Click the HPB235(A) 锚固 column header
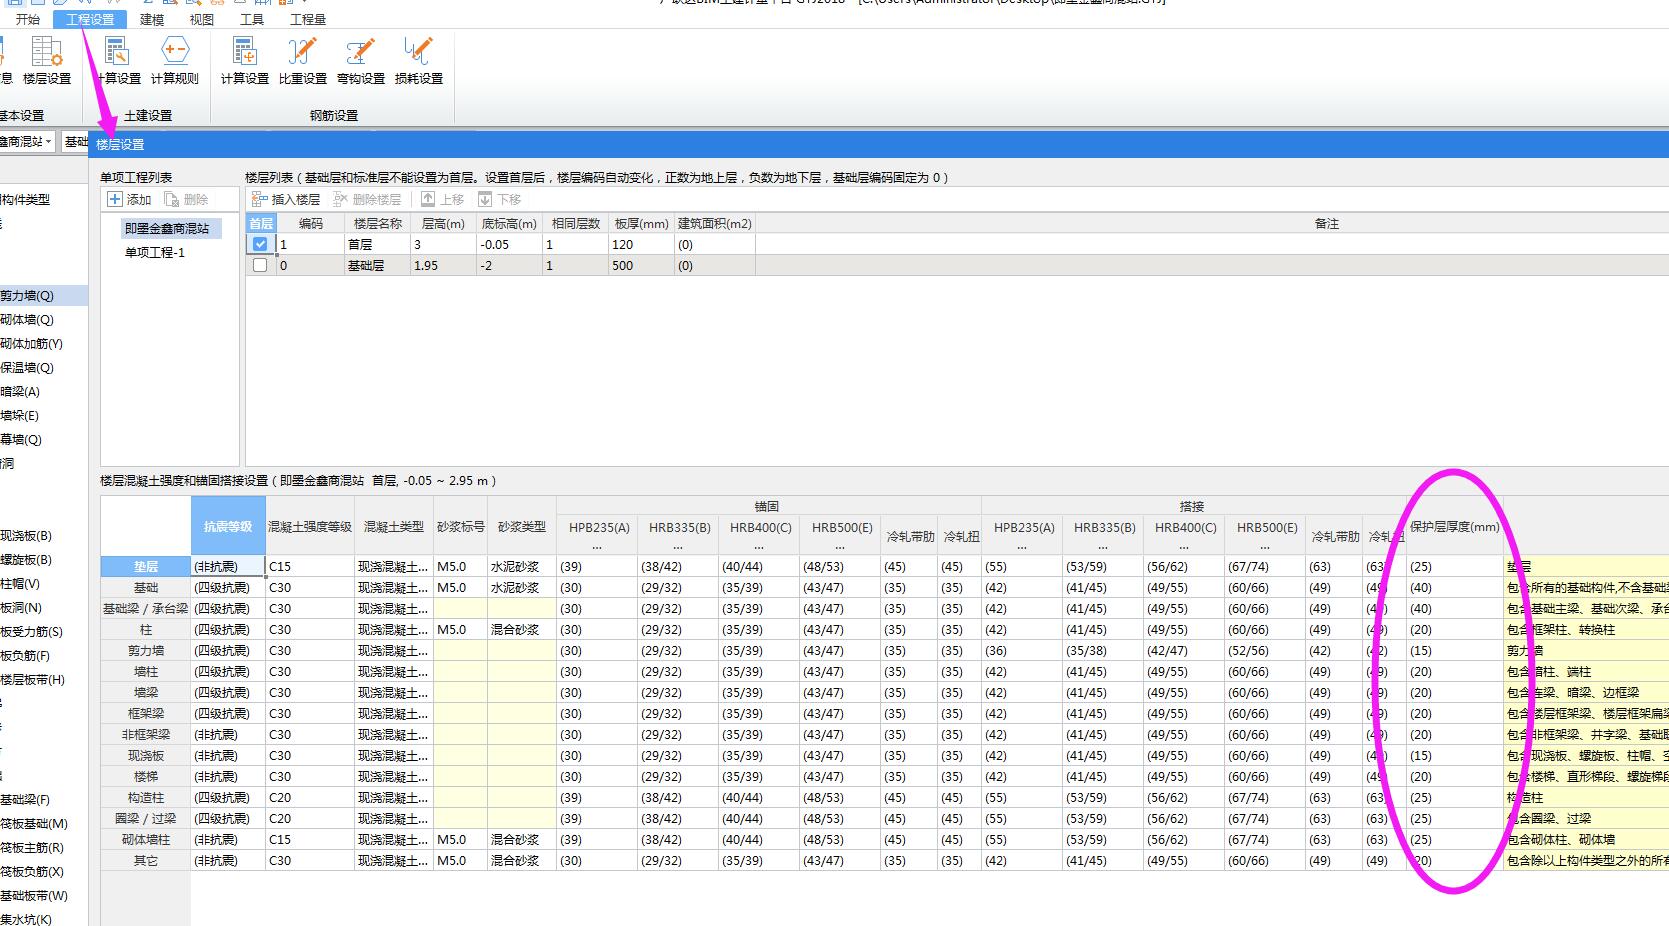 (x=599, y=536)
